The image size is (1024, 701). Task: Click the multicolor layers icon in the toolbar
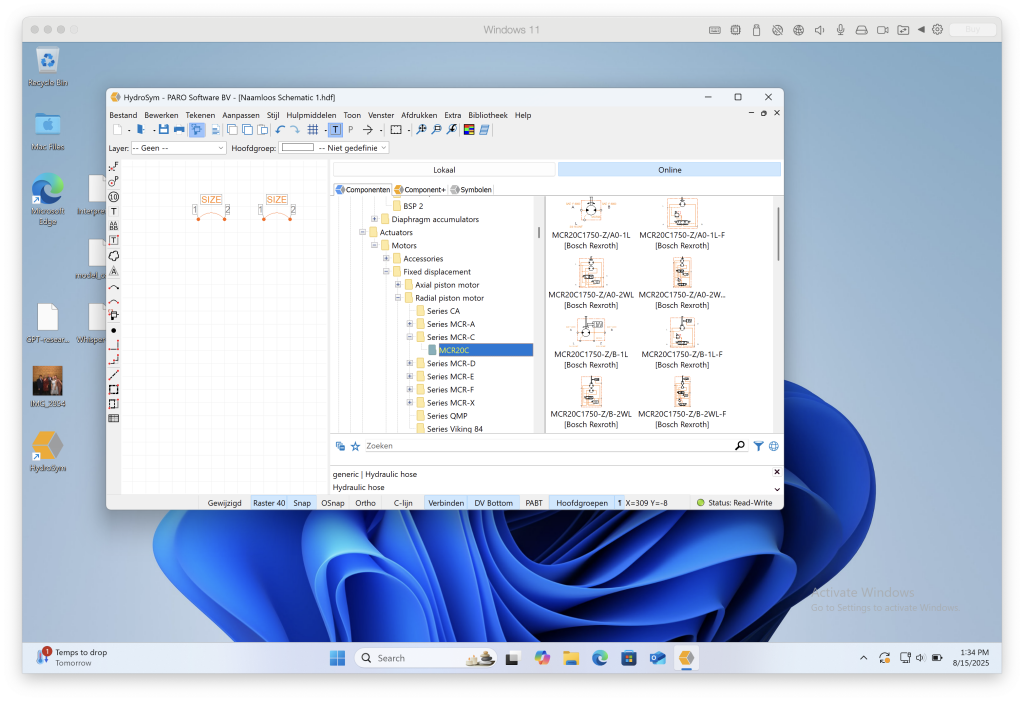[469, 130]
